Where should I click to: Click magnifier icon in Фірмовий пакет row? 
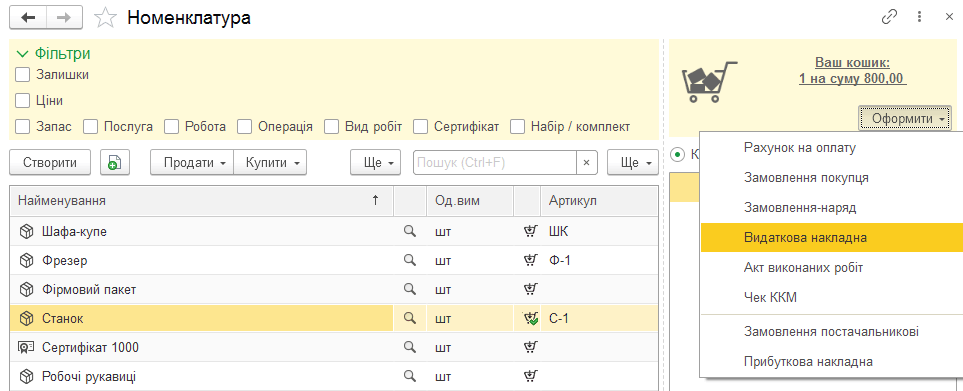coord(409,289)
